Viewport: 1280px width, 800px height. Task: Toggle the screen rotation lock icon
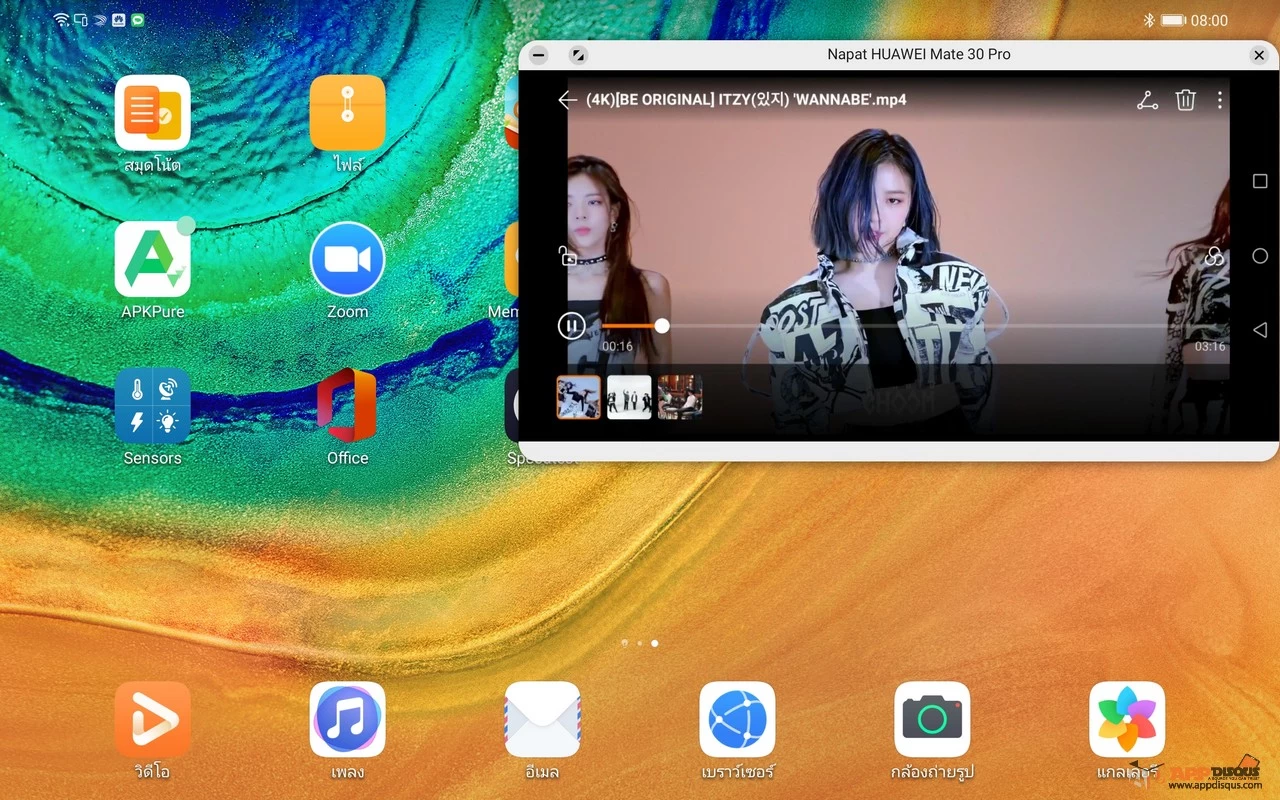(568, 257)
